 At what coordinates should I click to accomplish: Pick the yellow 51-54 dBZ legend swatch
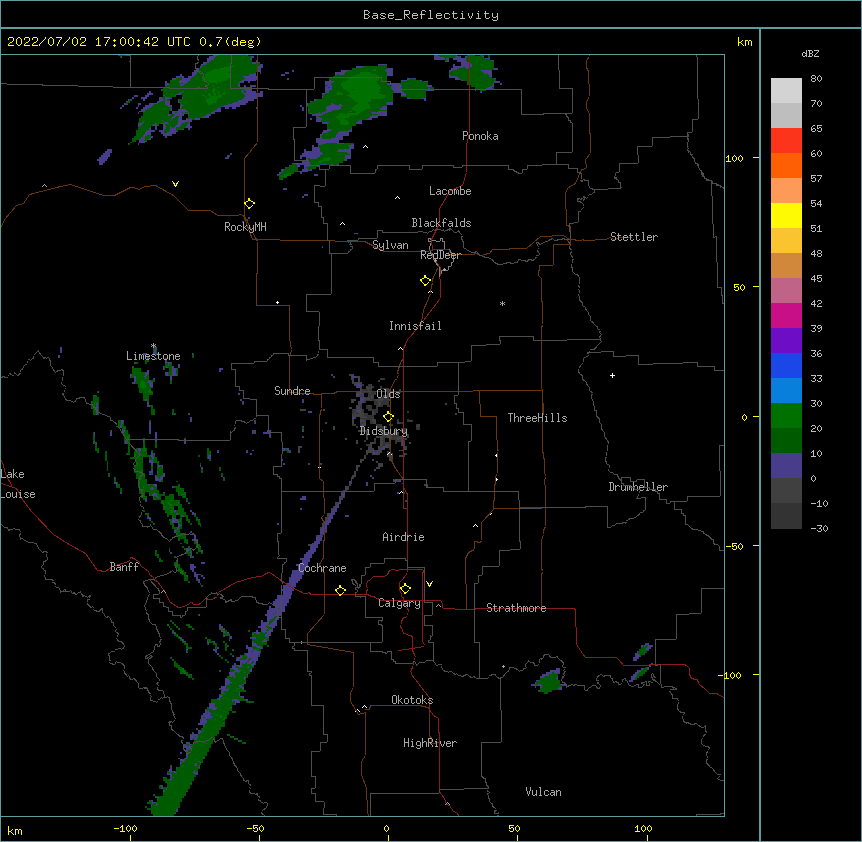tap(786, 215)
